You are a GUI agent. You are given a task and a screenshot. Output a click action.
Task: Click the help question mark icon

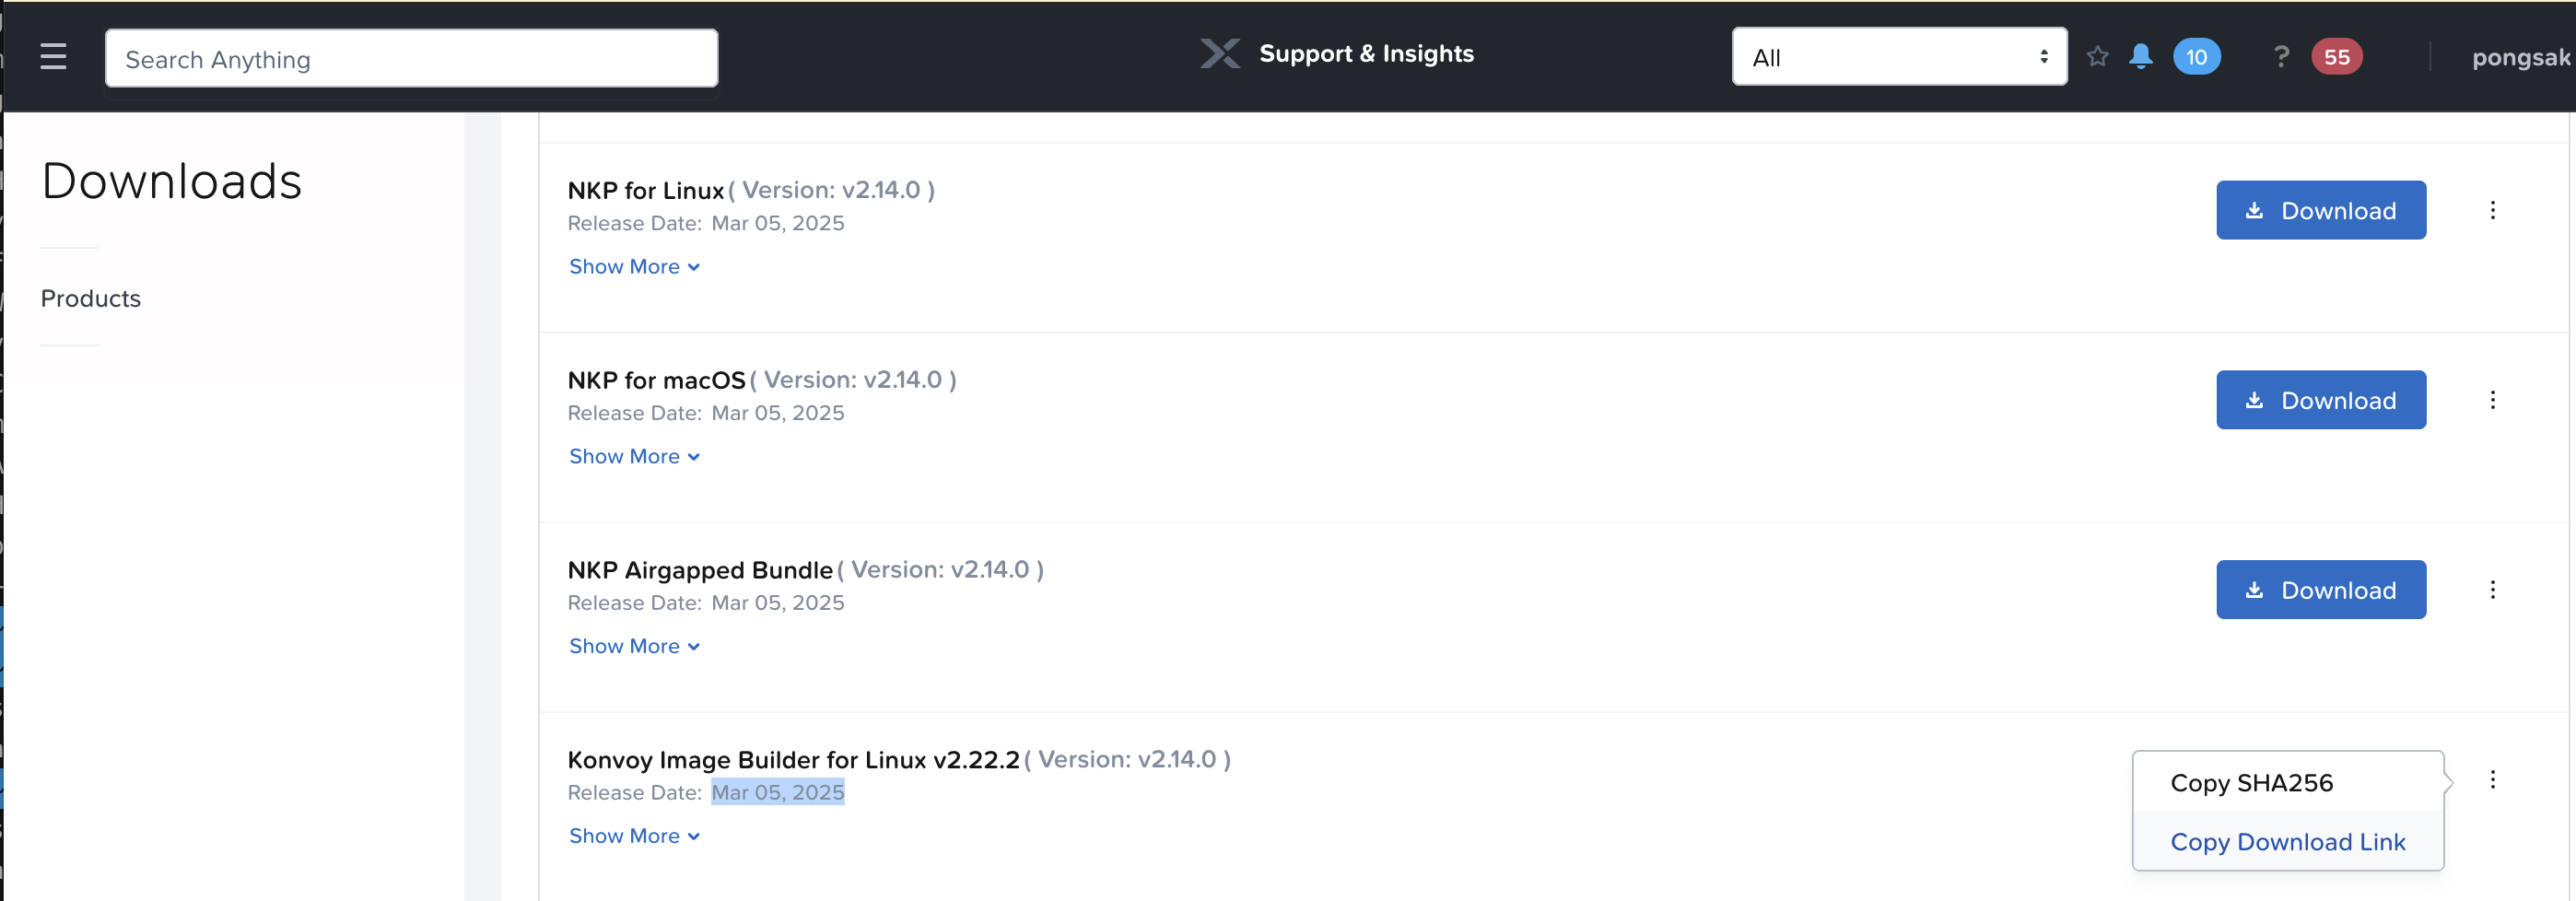(2280, 57)
